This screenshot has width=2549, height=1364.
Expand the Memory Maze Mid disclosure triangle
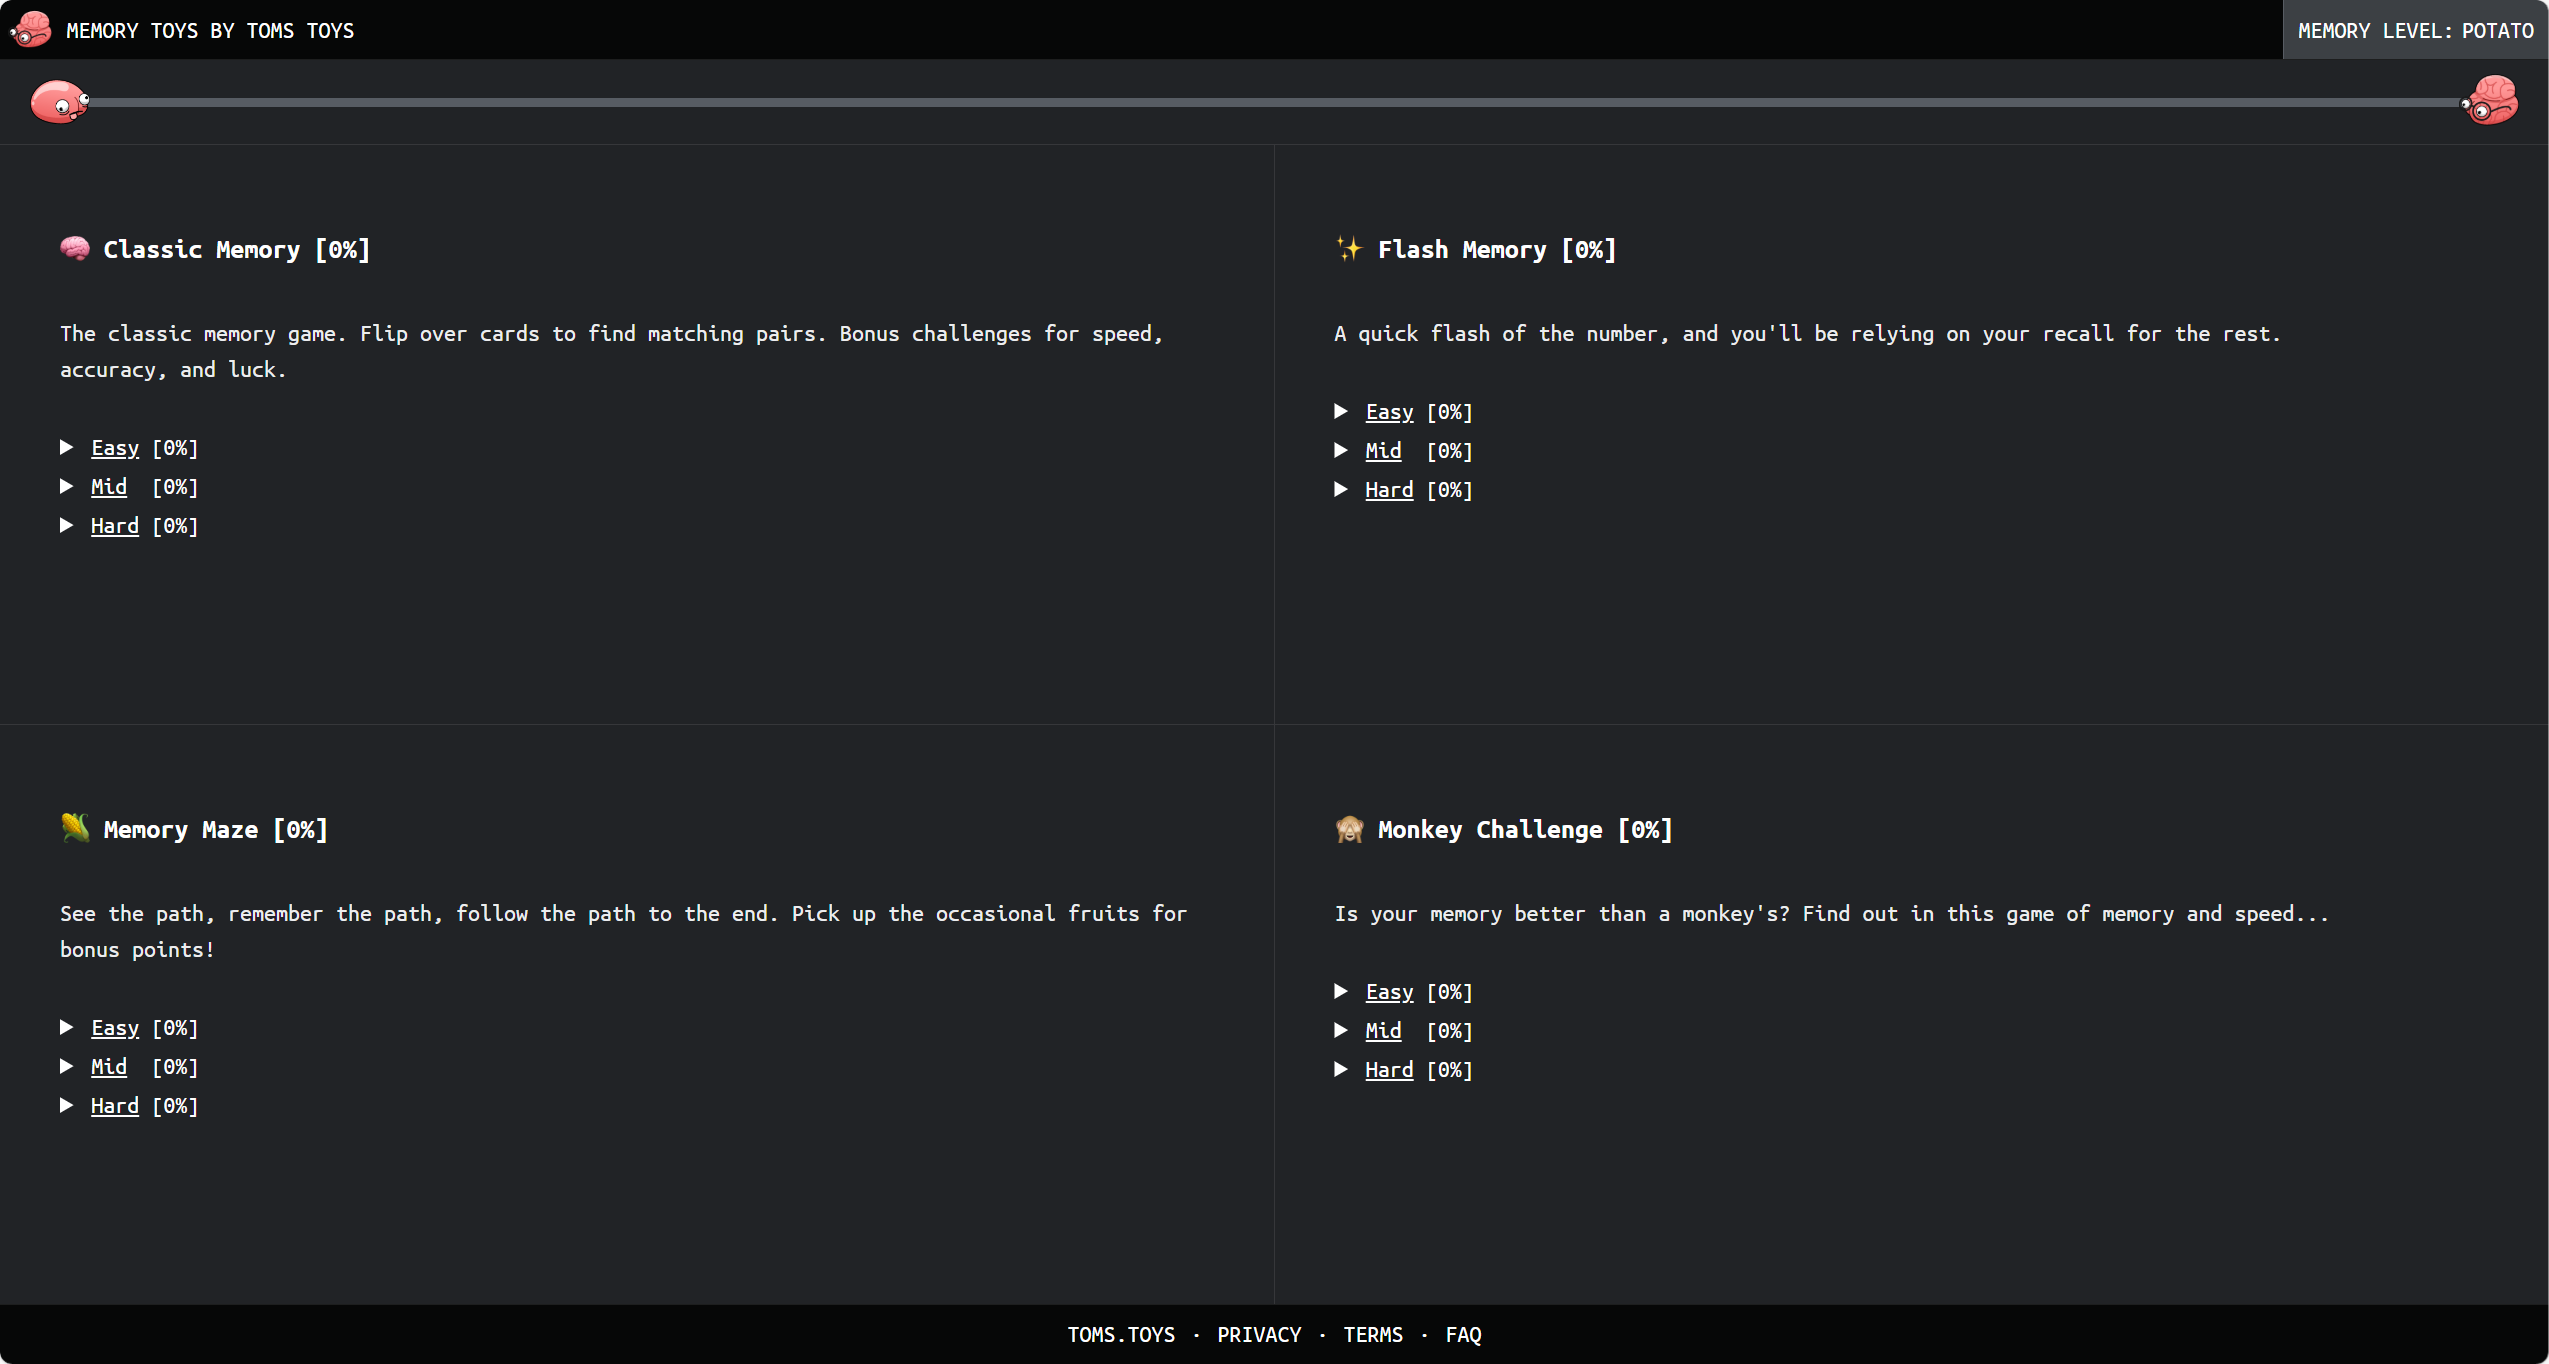tap(67, 1066)
